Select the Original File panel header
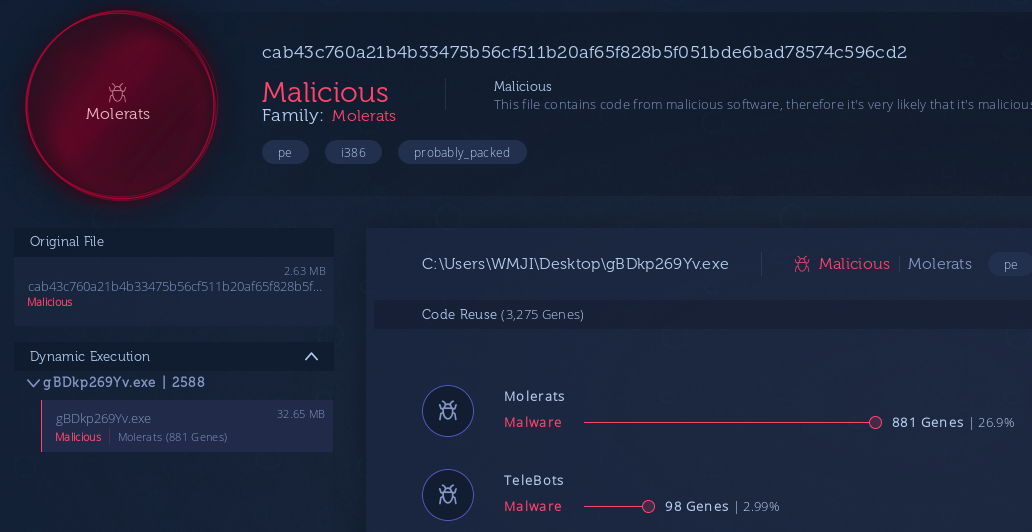This screenshot has width=1032, height=532. click(x=174, y=242)
